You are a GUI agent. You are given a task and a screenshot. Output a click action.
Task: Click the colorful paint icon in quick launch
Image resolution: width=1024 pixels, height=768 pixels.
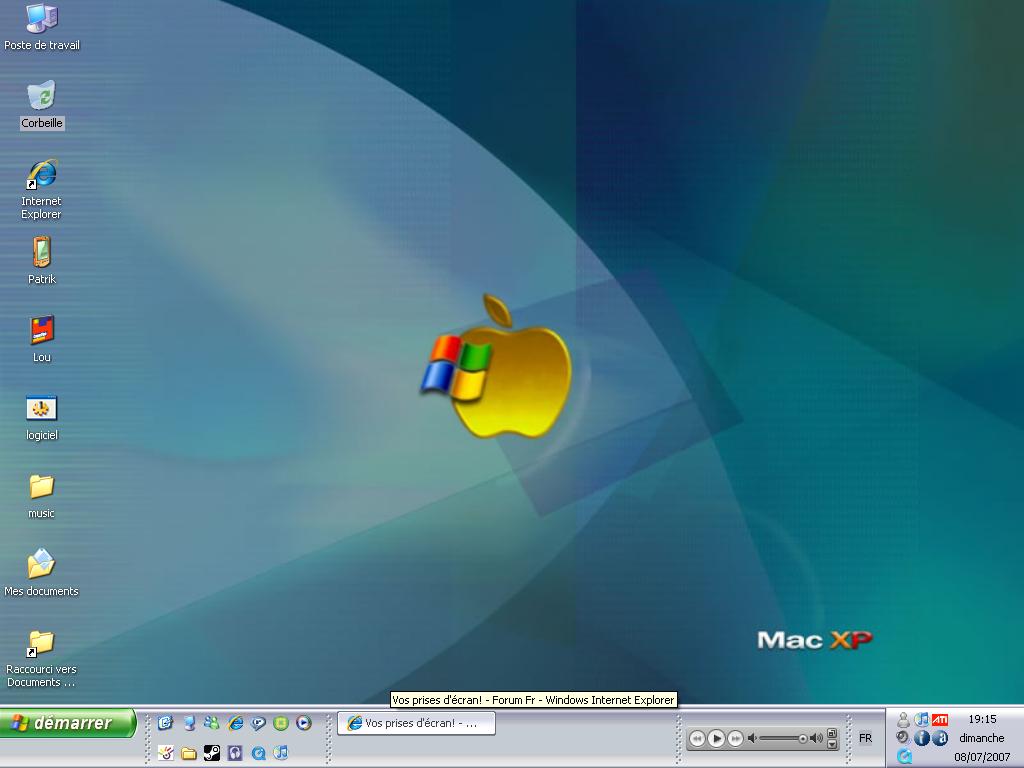click(165, 753)
